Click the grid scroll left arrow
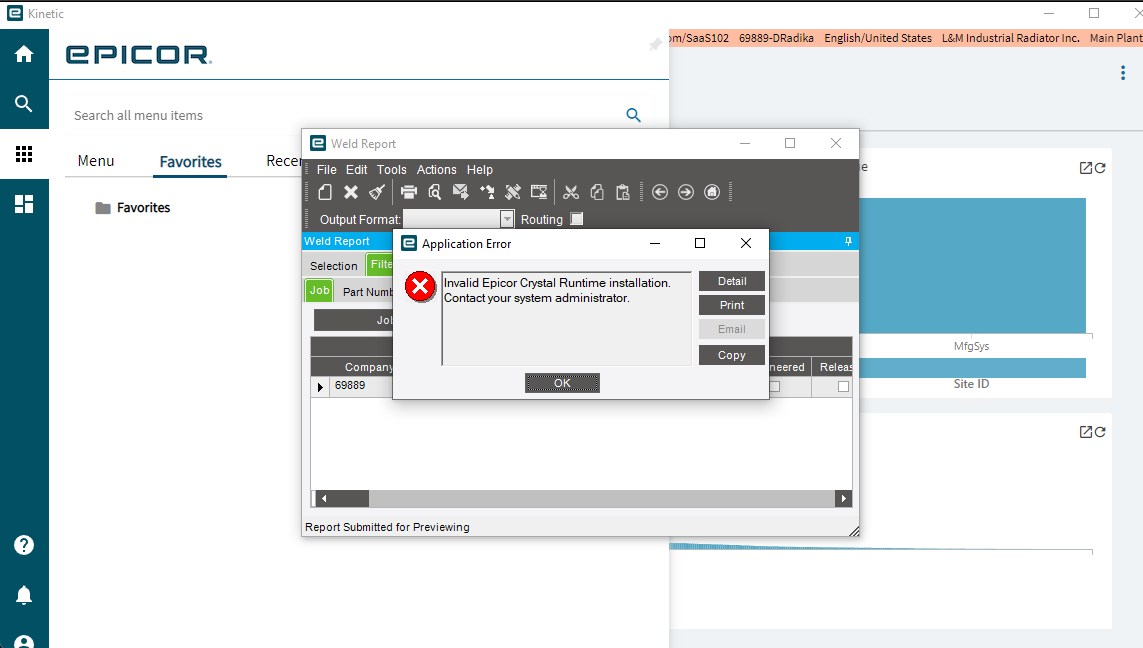 (x=324, y=499)
